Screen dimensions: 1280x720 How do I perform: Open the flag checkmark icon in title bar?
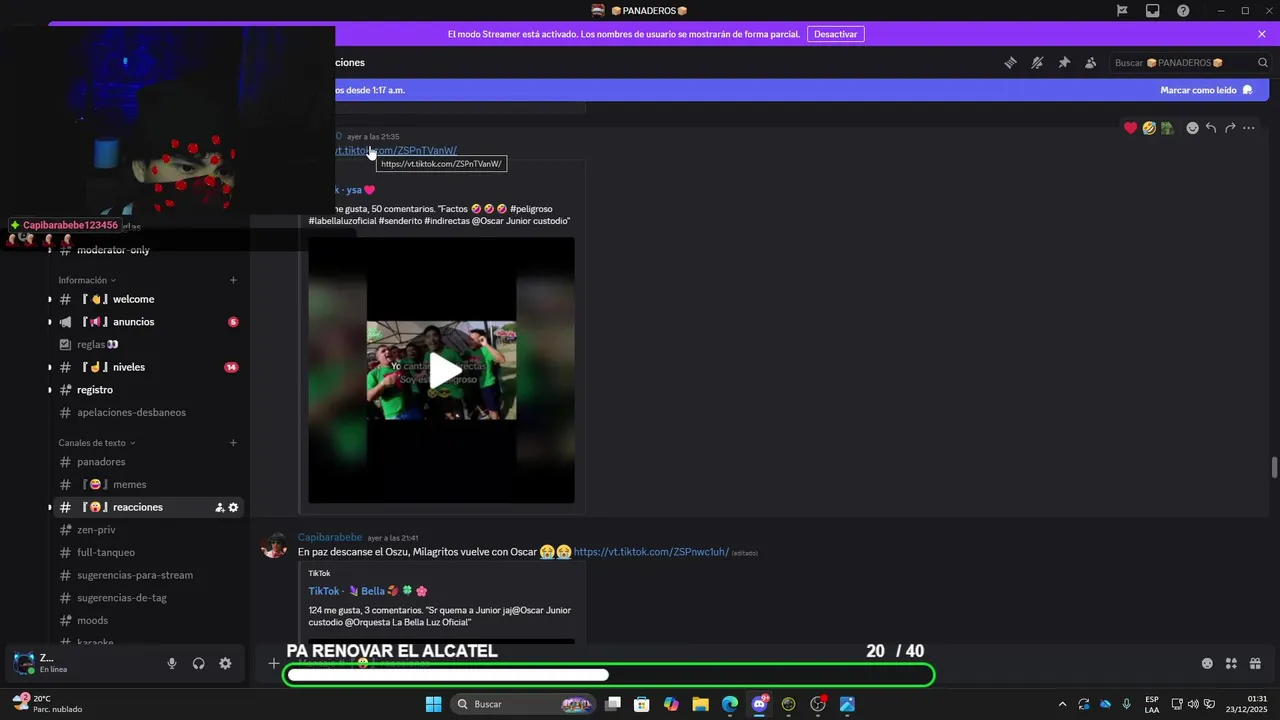coord(1122,11)
